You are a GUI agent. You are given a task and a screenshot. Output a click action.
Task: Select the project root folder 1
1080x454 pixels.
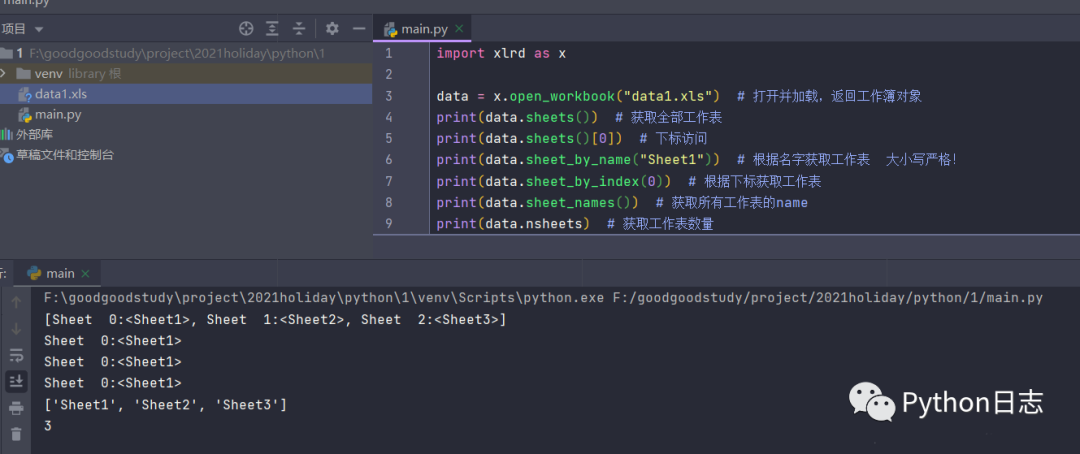pos(164,53)
